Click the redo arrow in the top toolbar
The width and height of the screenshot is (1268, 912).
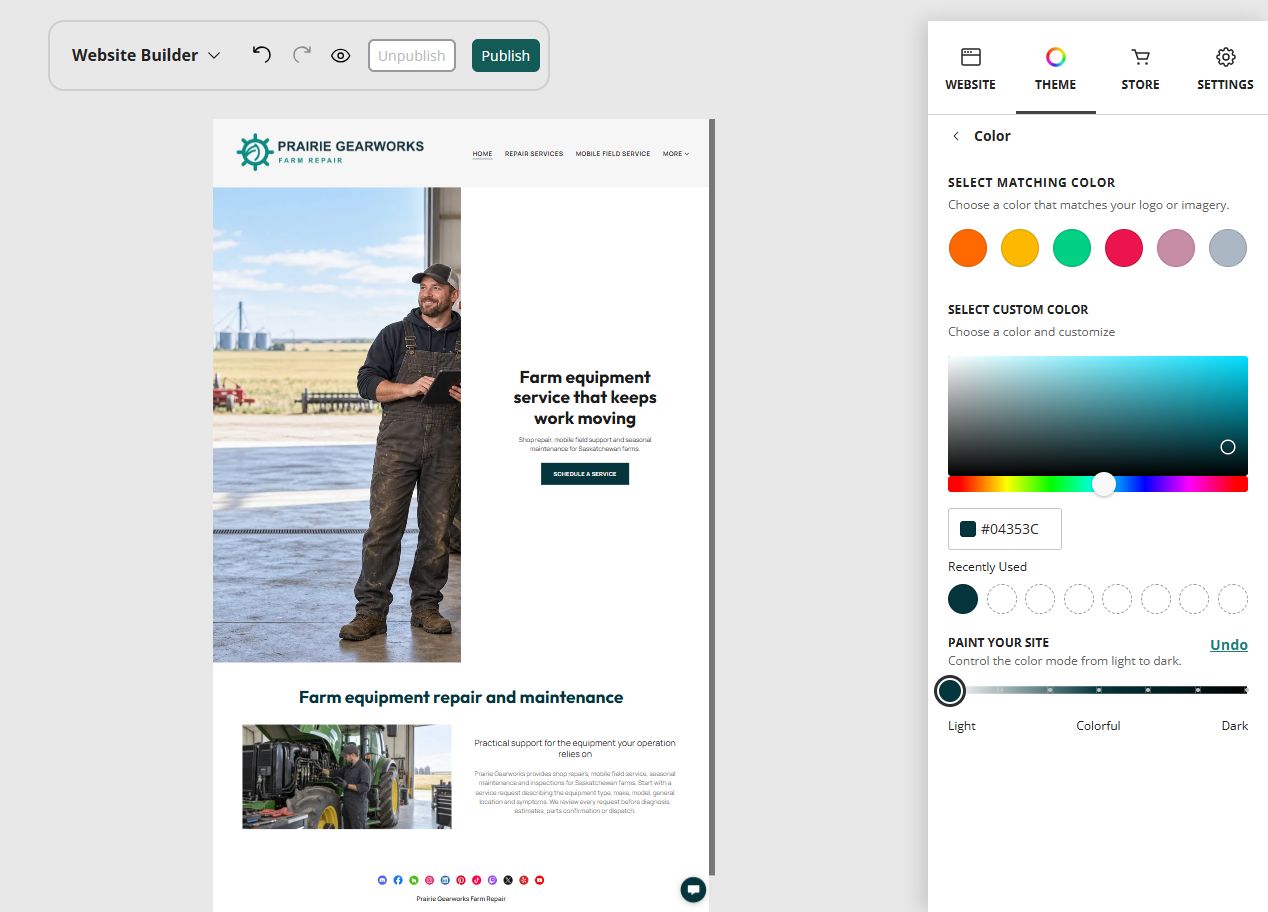tap(301, 54)
